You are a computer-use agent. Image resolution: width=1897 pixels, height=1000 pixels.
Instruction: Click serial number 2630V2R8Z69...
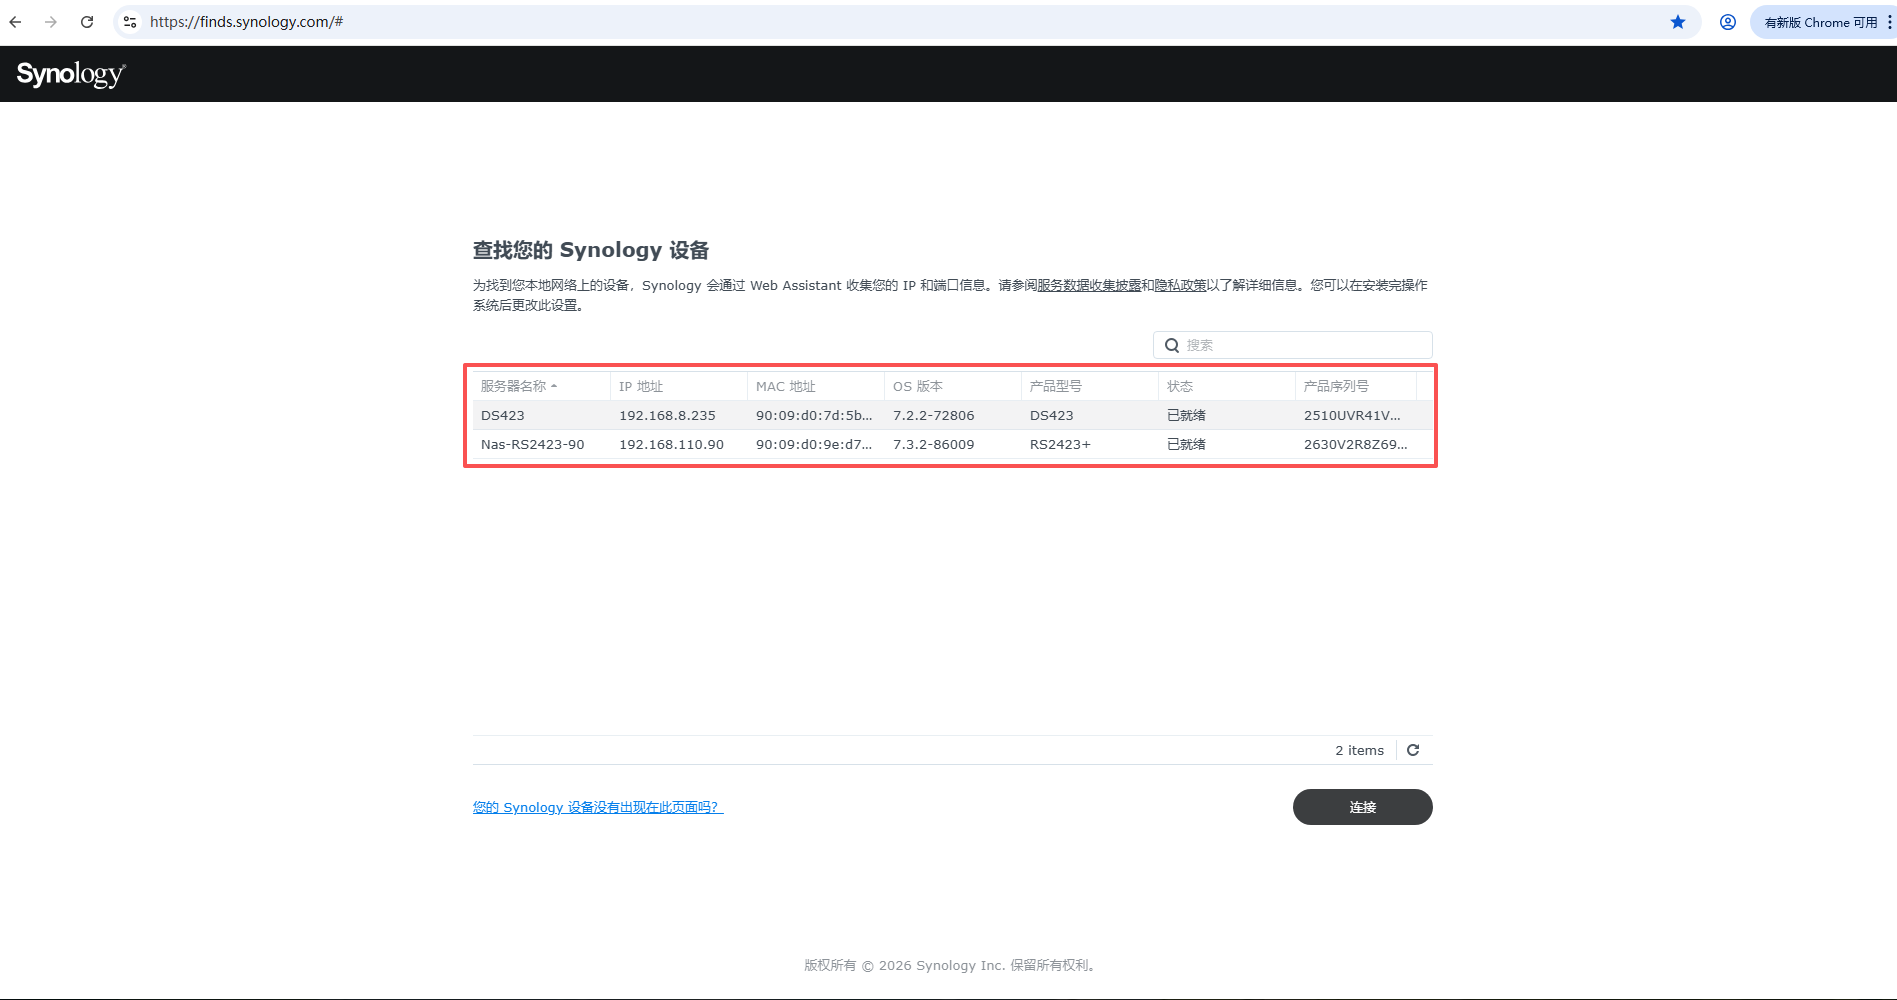click(1355, 444)
